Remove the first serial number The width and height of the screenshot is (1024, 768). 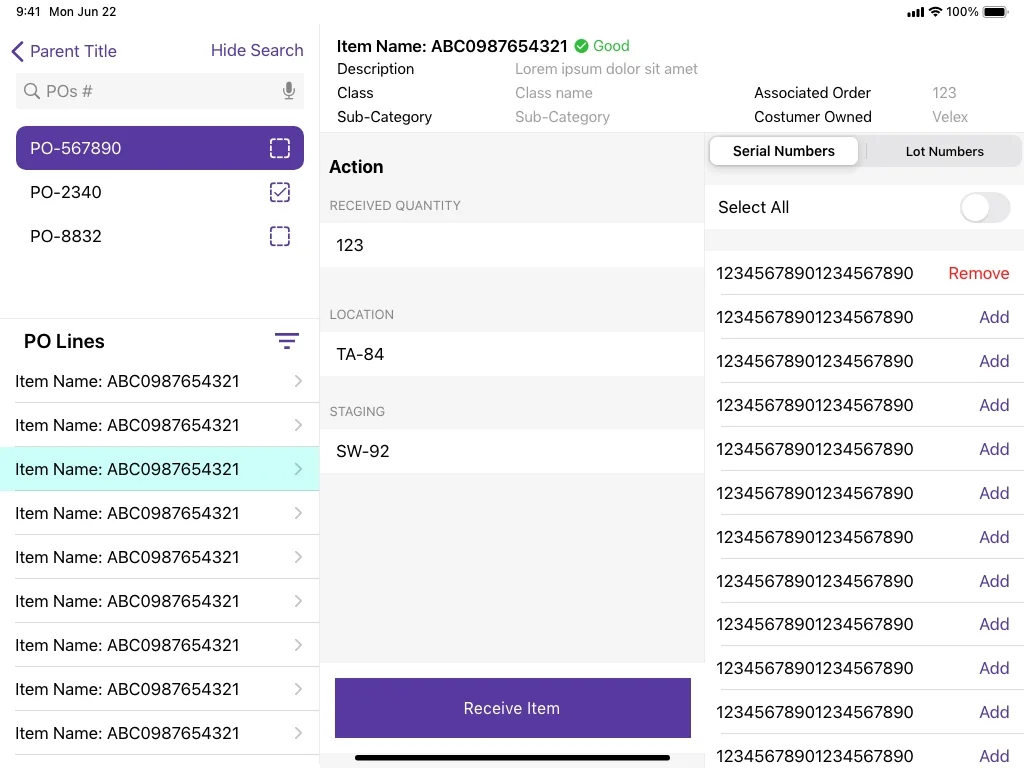click(x=978, y=273)
